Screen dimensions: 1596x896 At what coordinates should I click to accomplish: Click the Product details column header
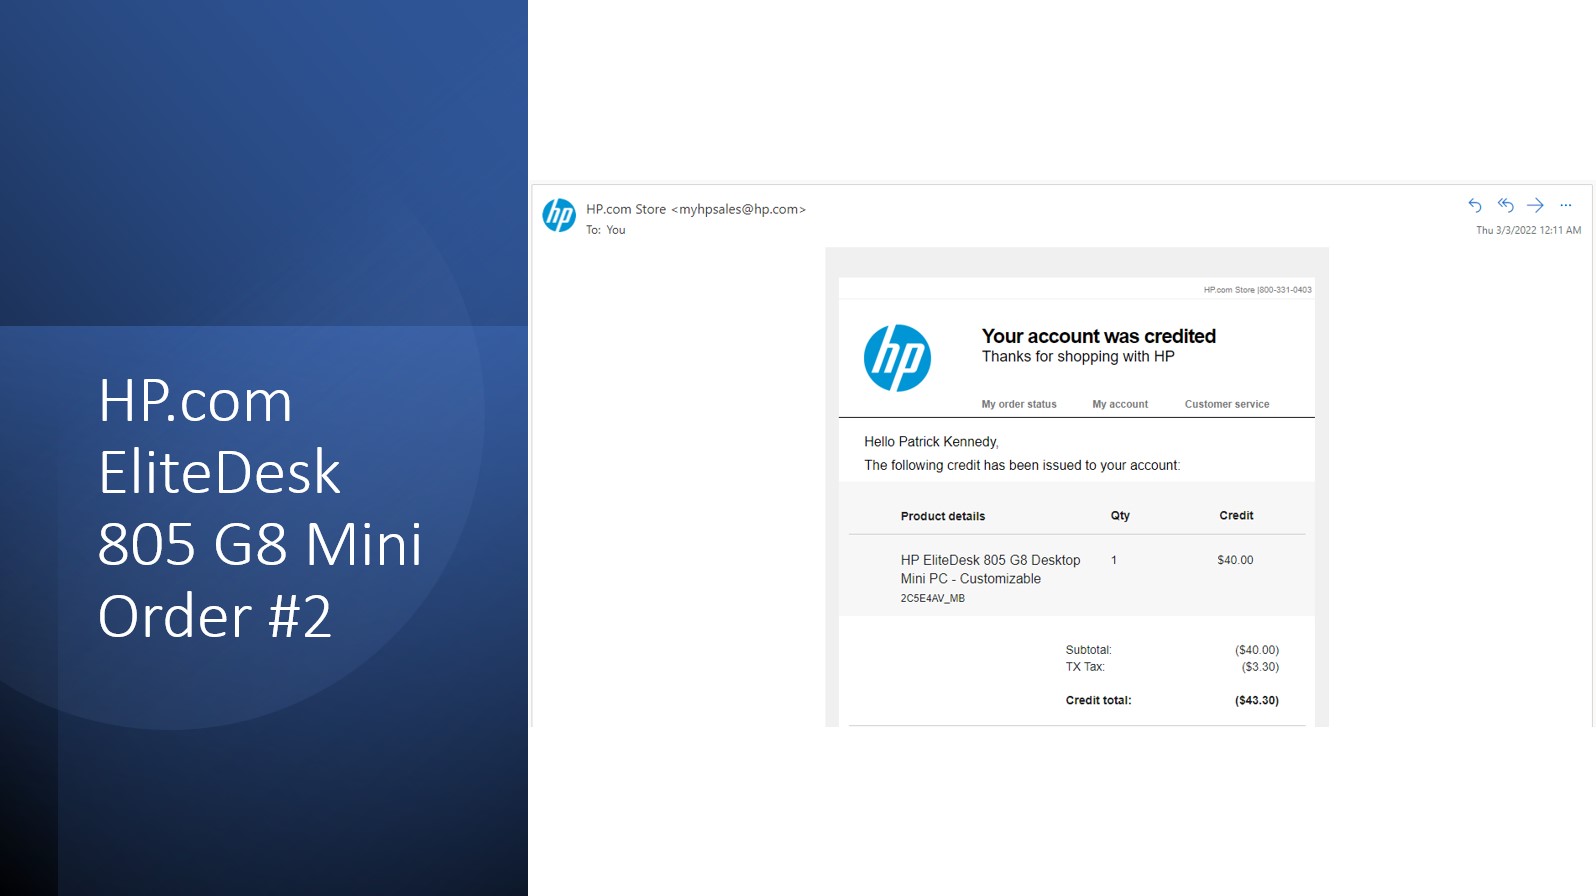tap(943, 516)
